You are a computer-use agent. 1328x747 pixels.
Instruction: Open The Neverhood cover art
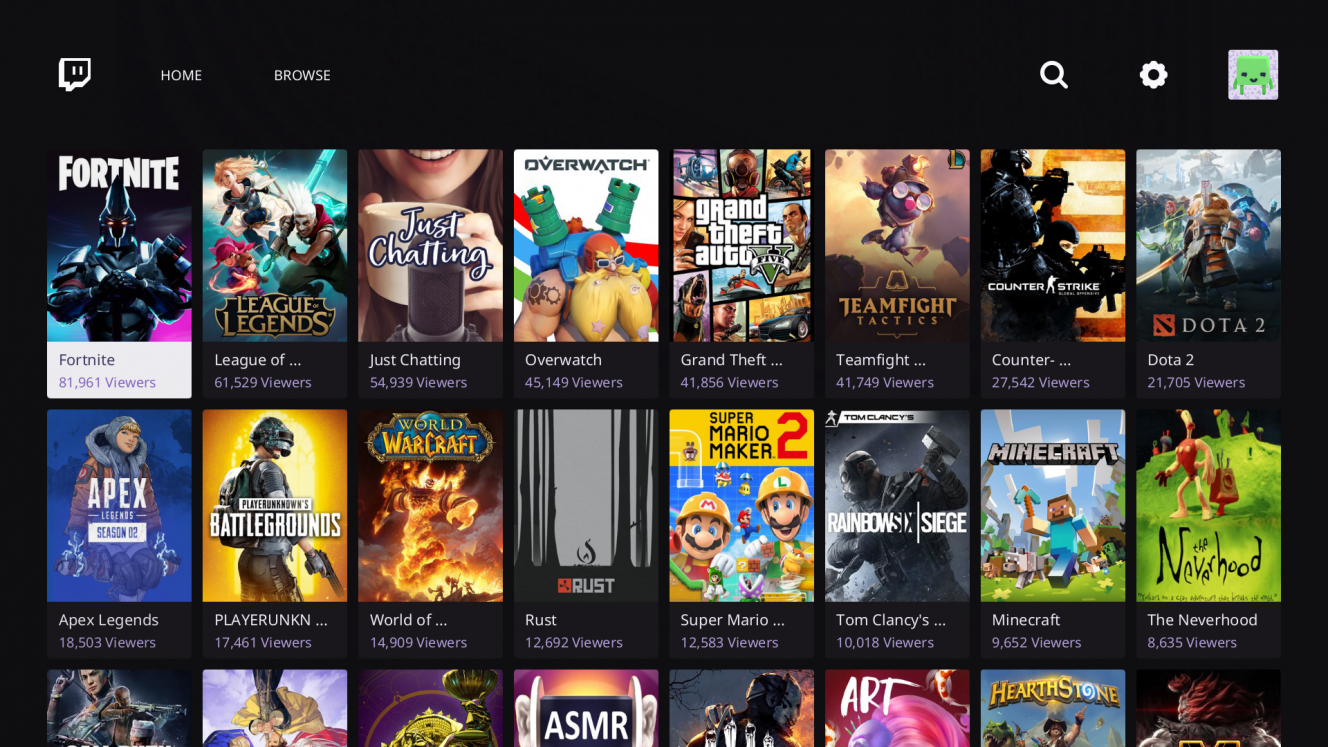pyautogui.click(x=1209, y=506)
